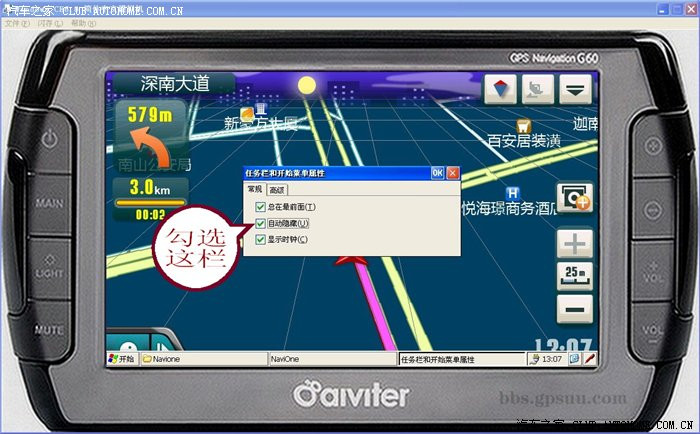Tap the MAIN hardware button
This screenshot has width=700, height=434.
click(49, 204)
